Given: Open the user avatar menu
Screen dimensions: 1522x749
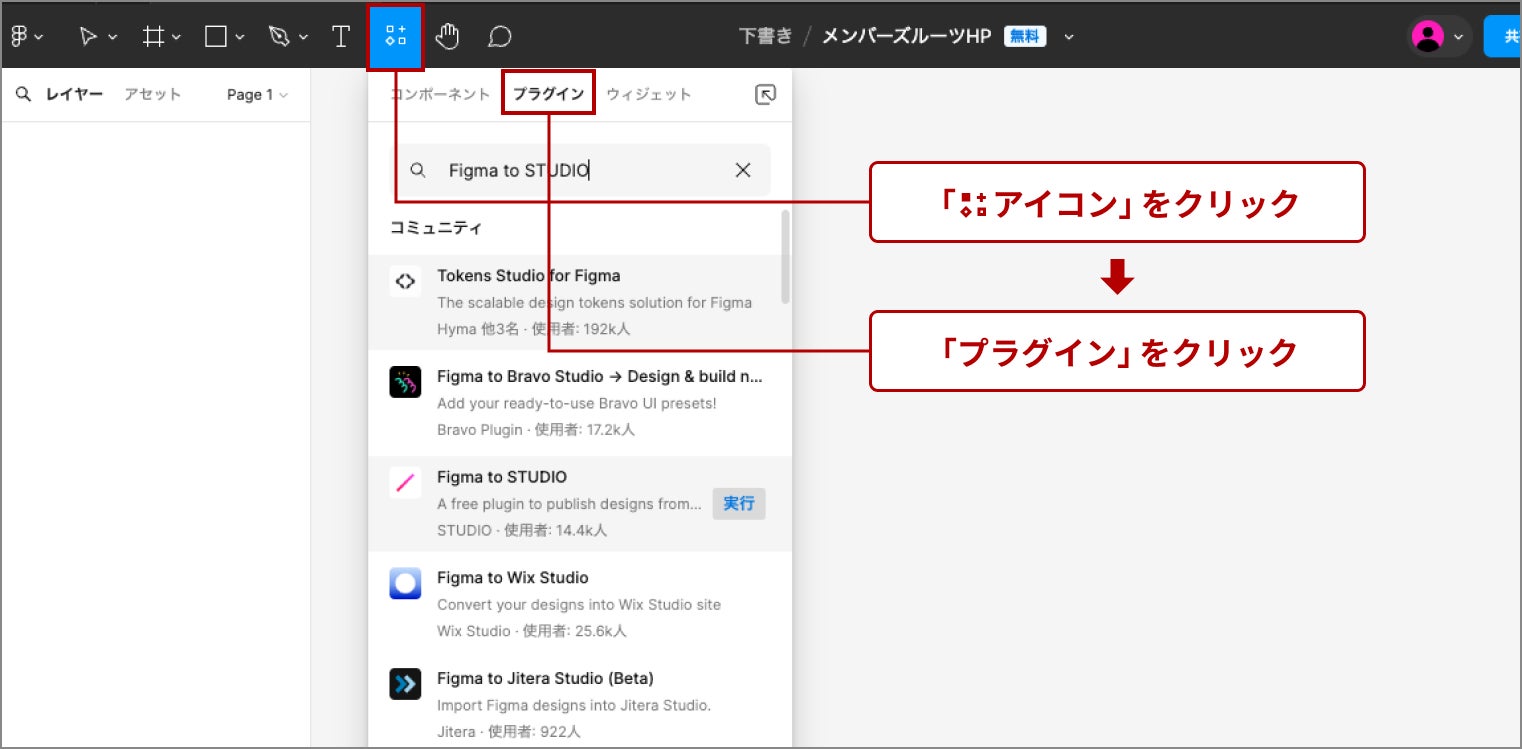Looking at the screenshot, I should 1427,37.
